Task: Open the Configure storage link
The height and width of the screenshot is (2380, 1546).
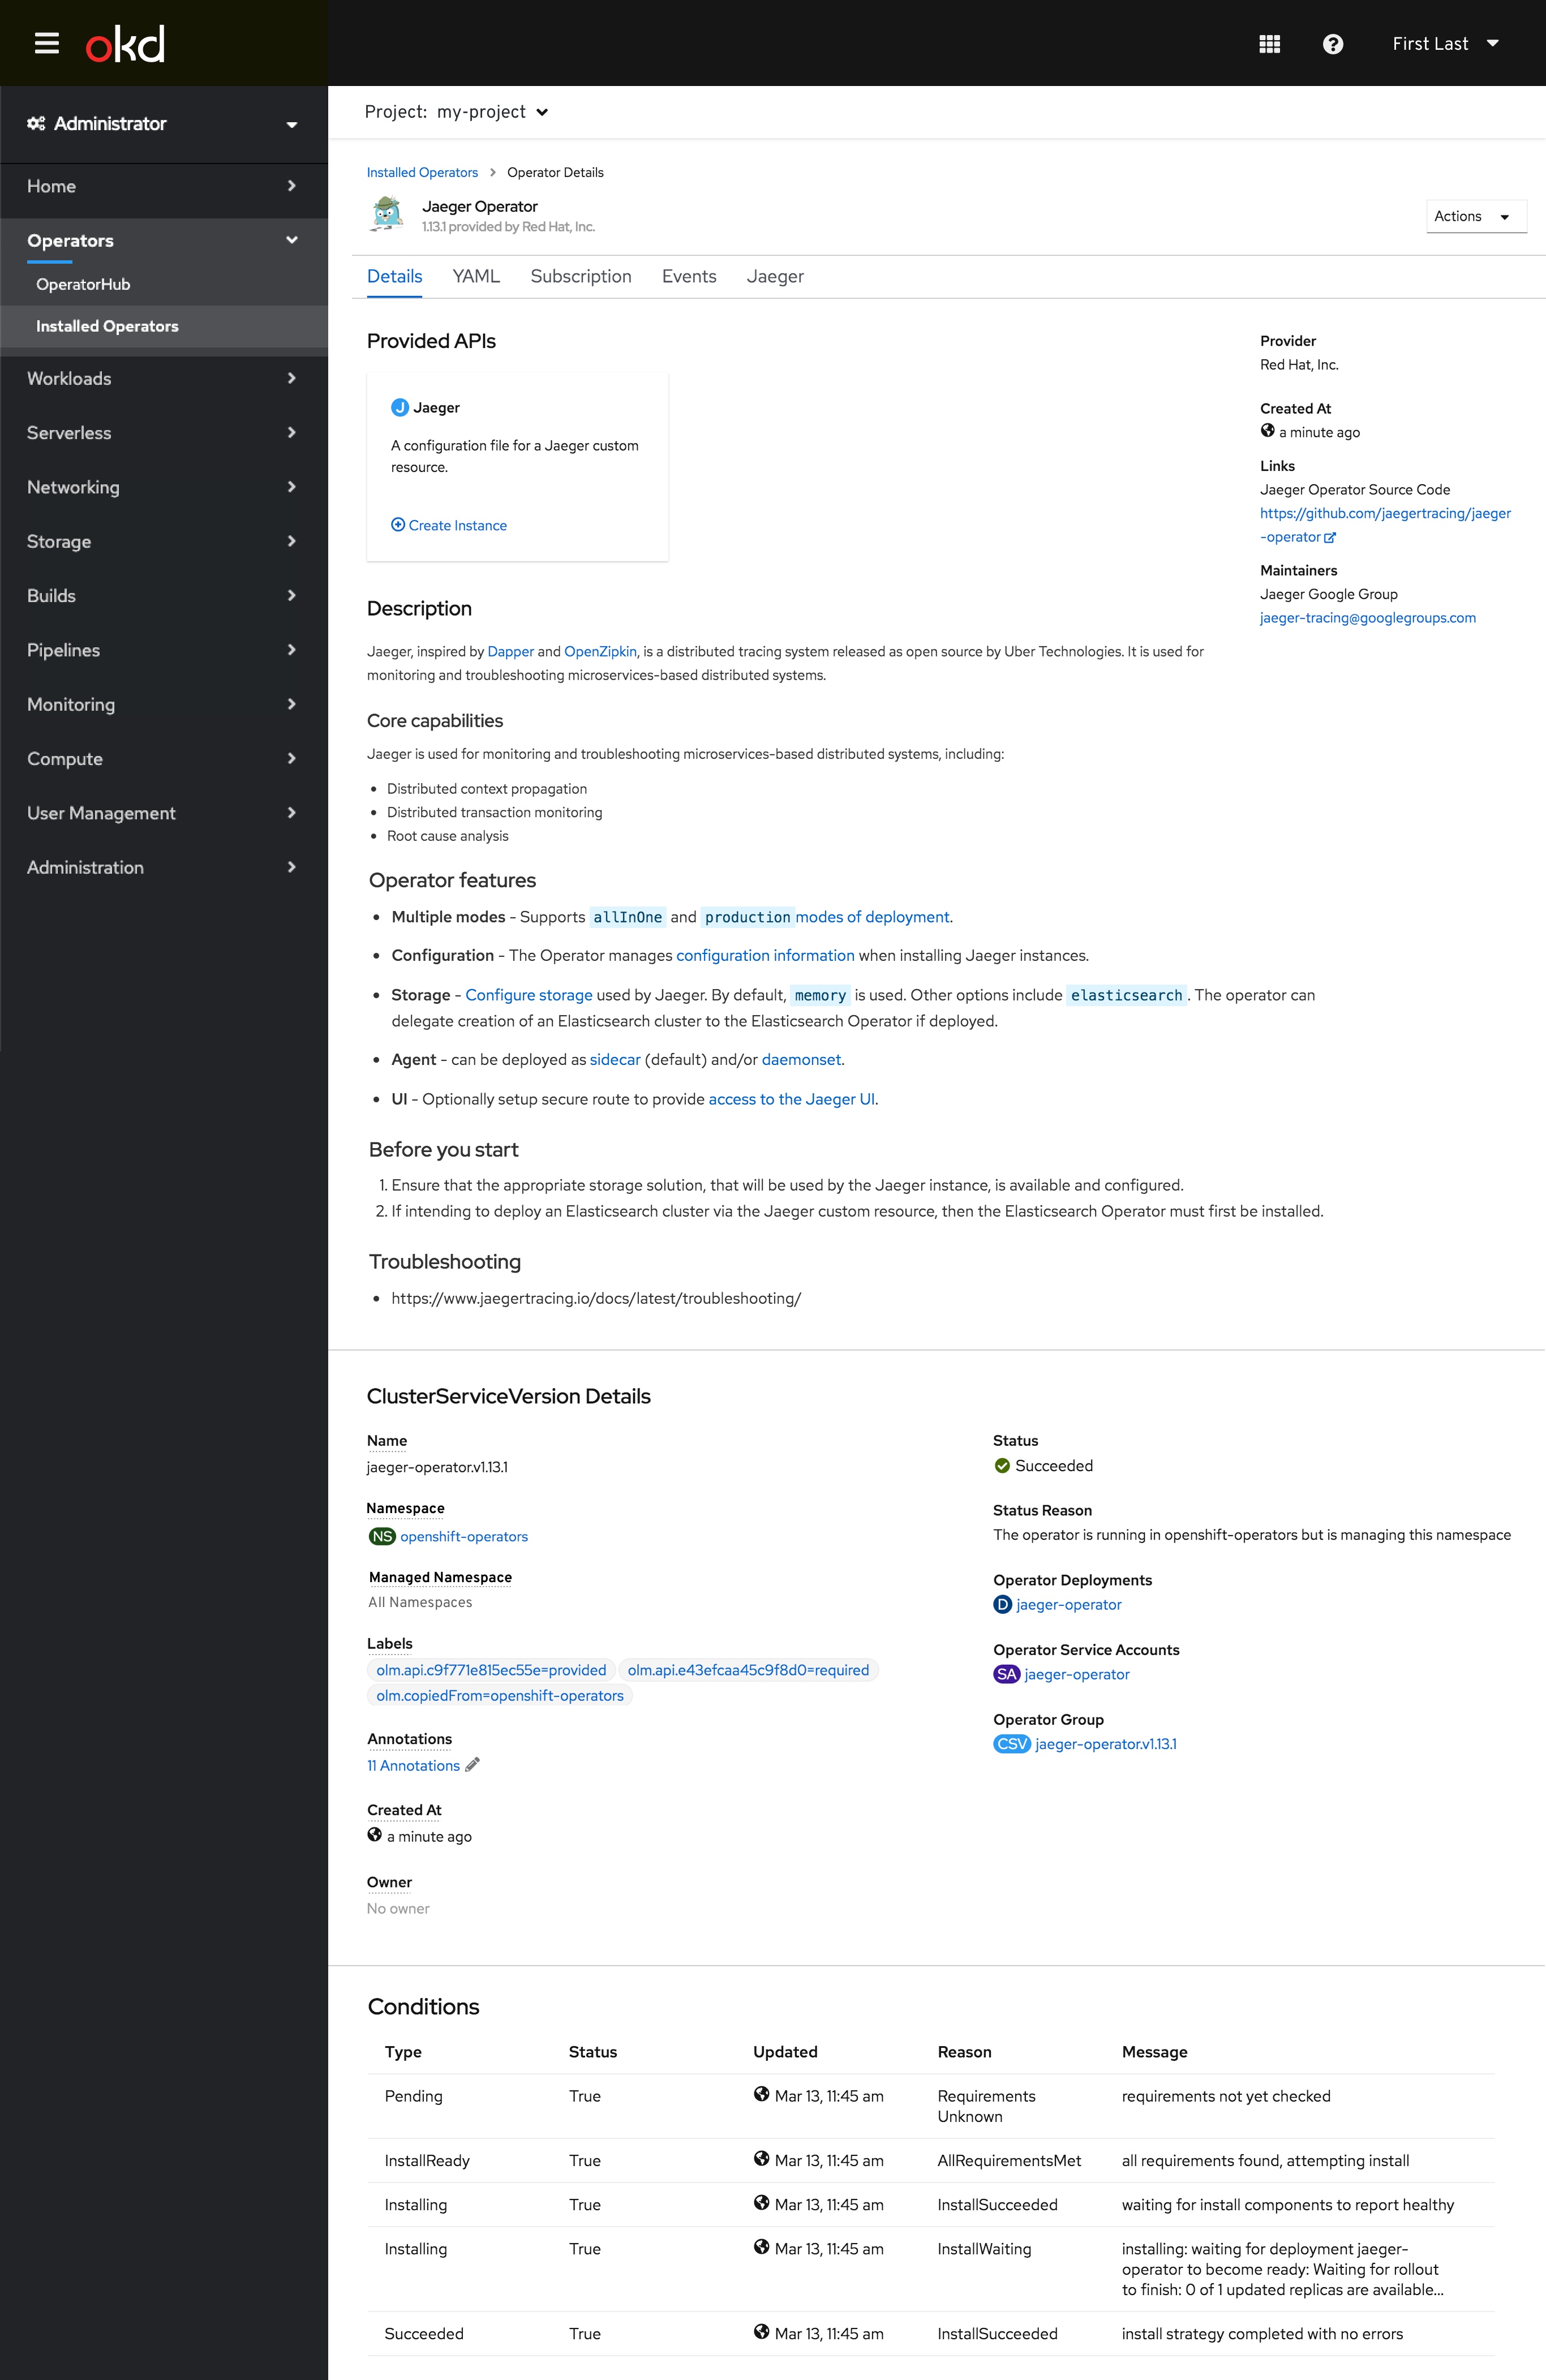Action: coord(529,995)
